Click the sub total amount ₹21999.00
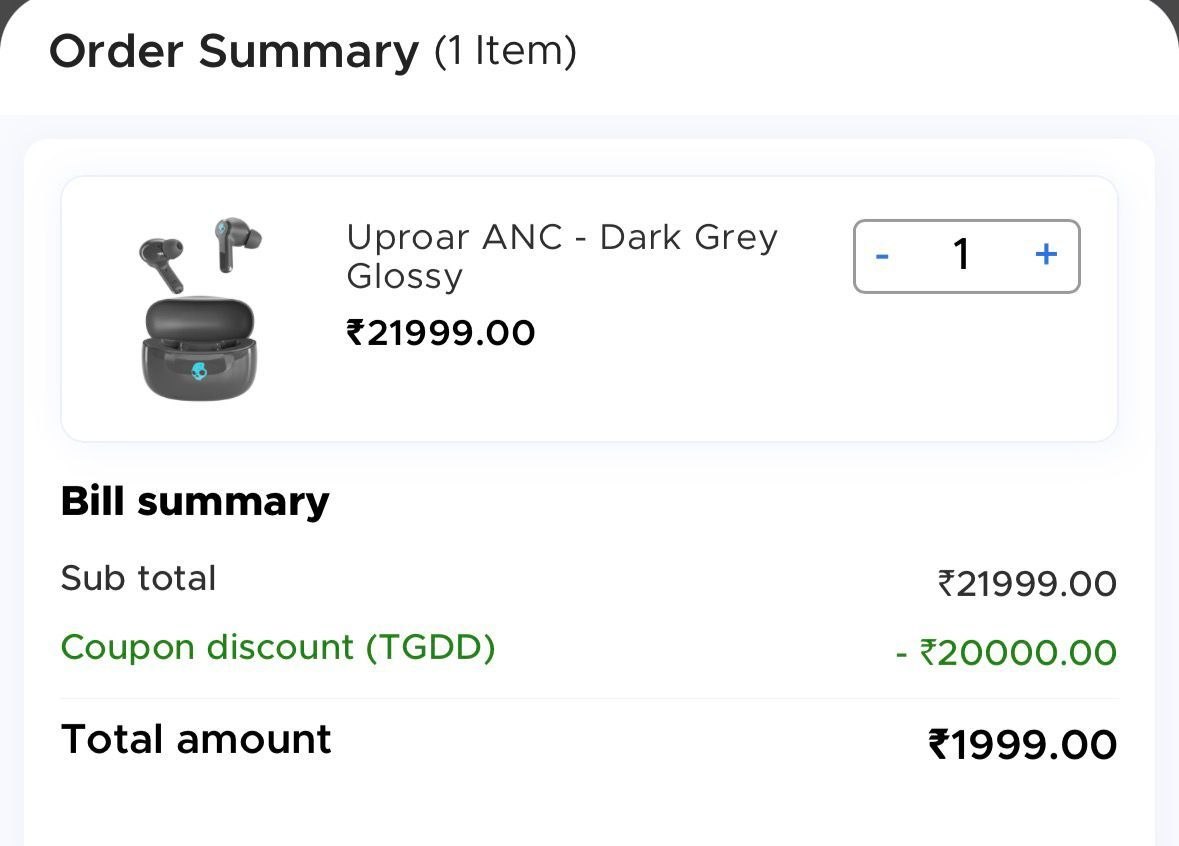Viewport: 1179px width, 846px height. tap(1027, 584)
